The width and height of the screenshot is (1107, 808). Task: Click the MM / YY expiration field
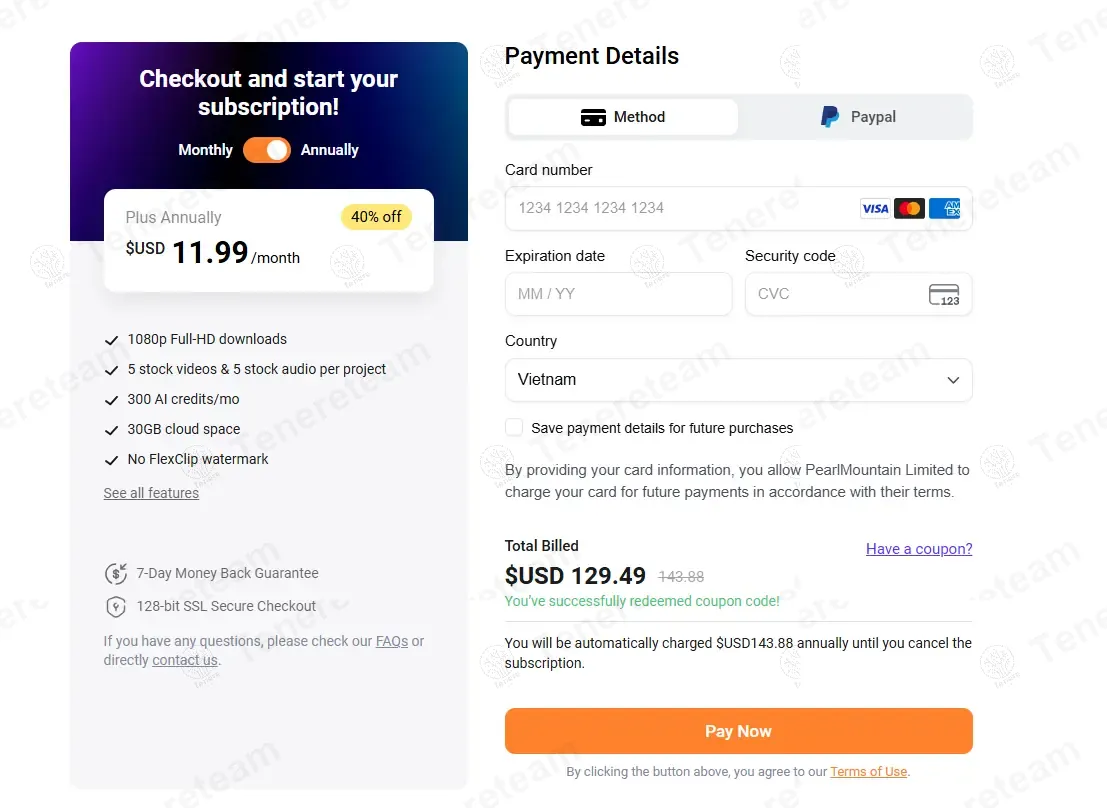[618, 294]
